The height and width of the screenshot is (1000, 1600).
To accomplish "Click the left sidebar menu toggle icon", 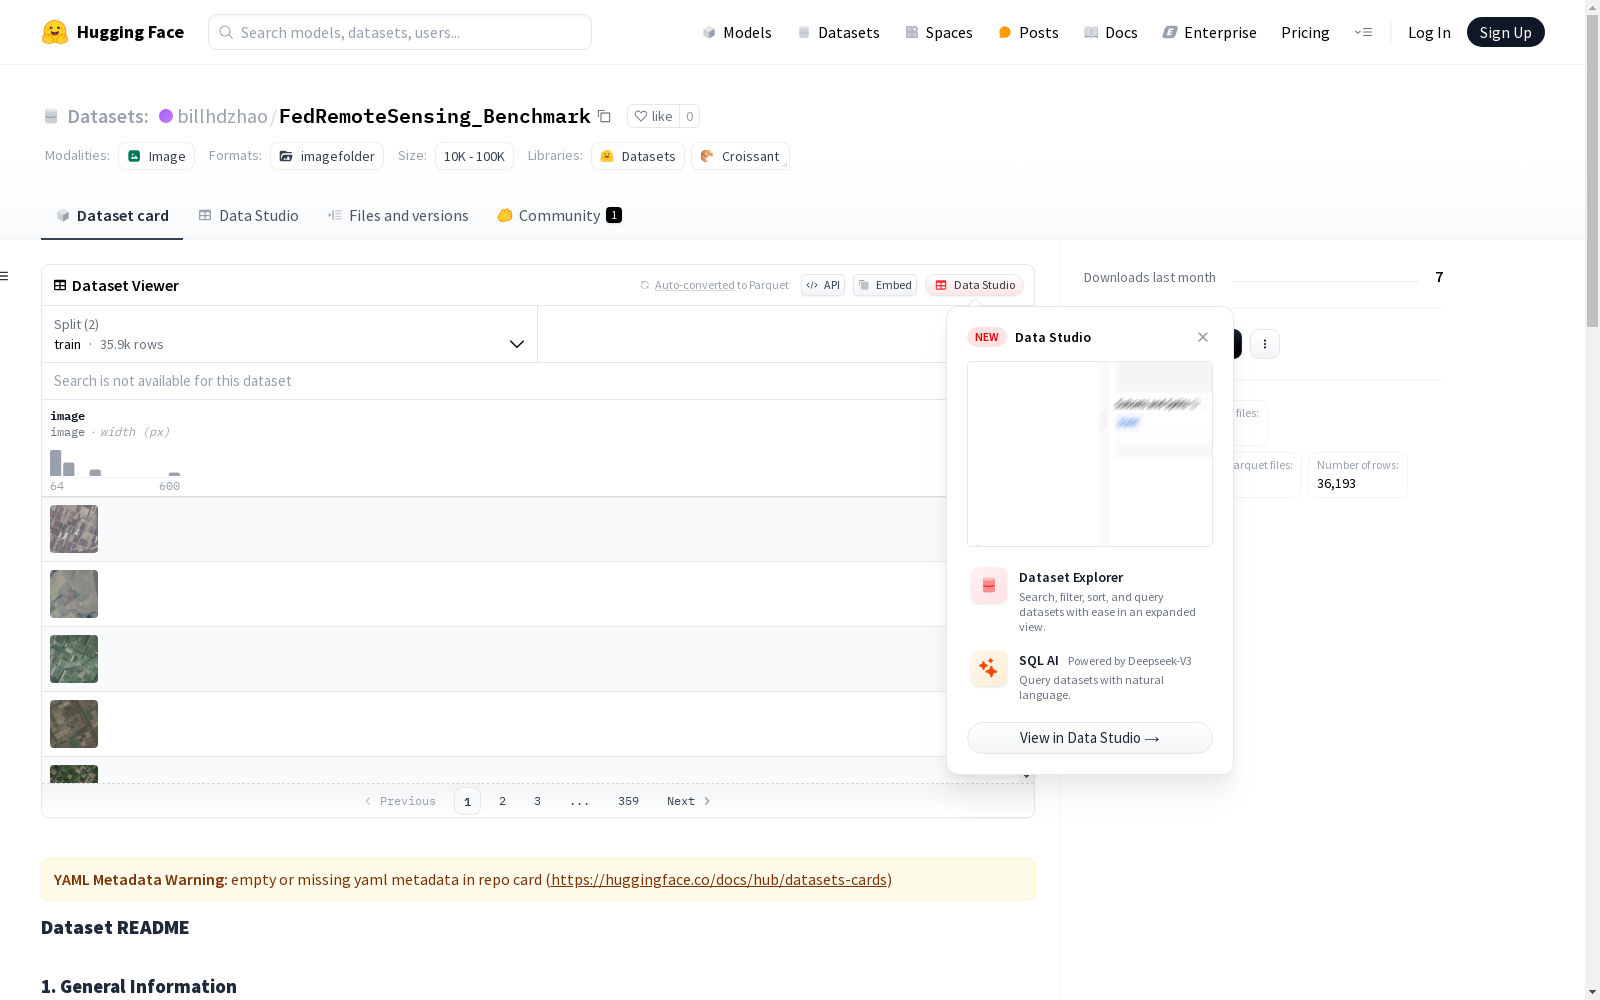I will tap(4, 276).
